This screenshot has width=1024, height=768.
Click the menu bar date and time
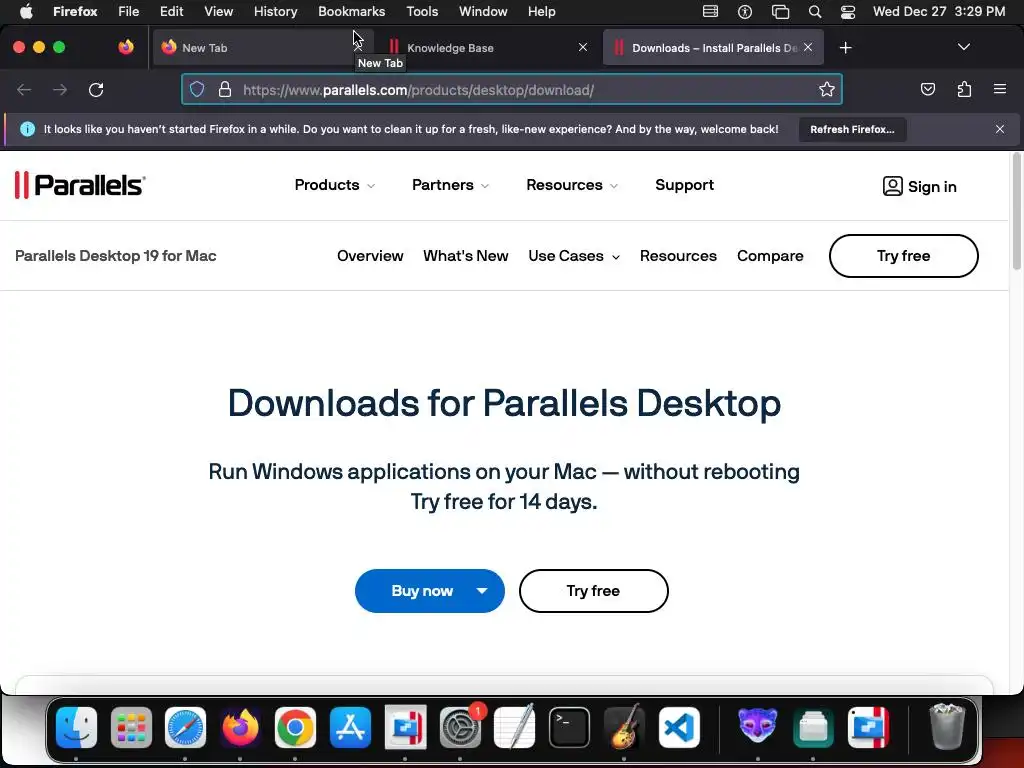click(x=939, y=12)
